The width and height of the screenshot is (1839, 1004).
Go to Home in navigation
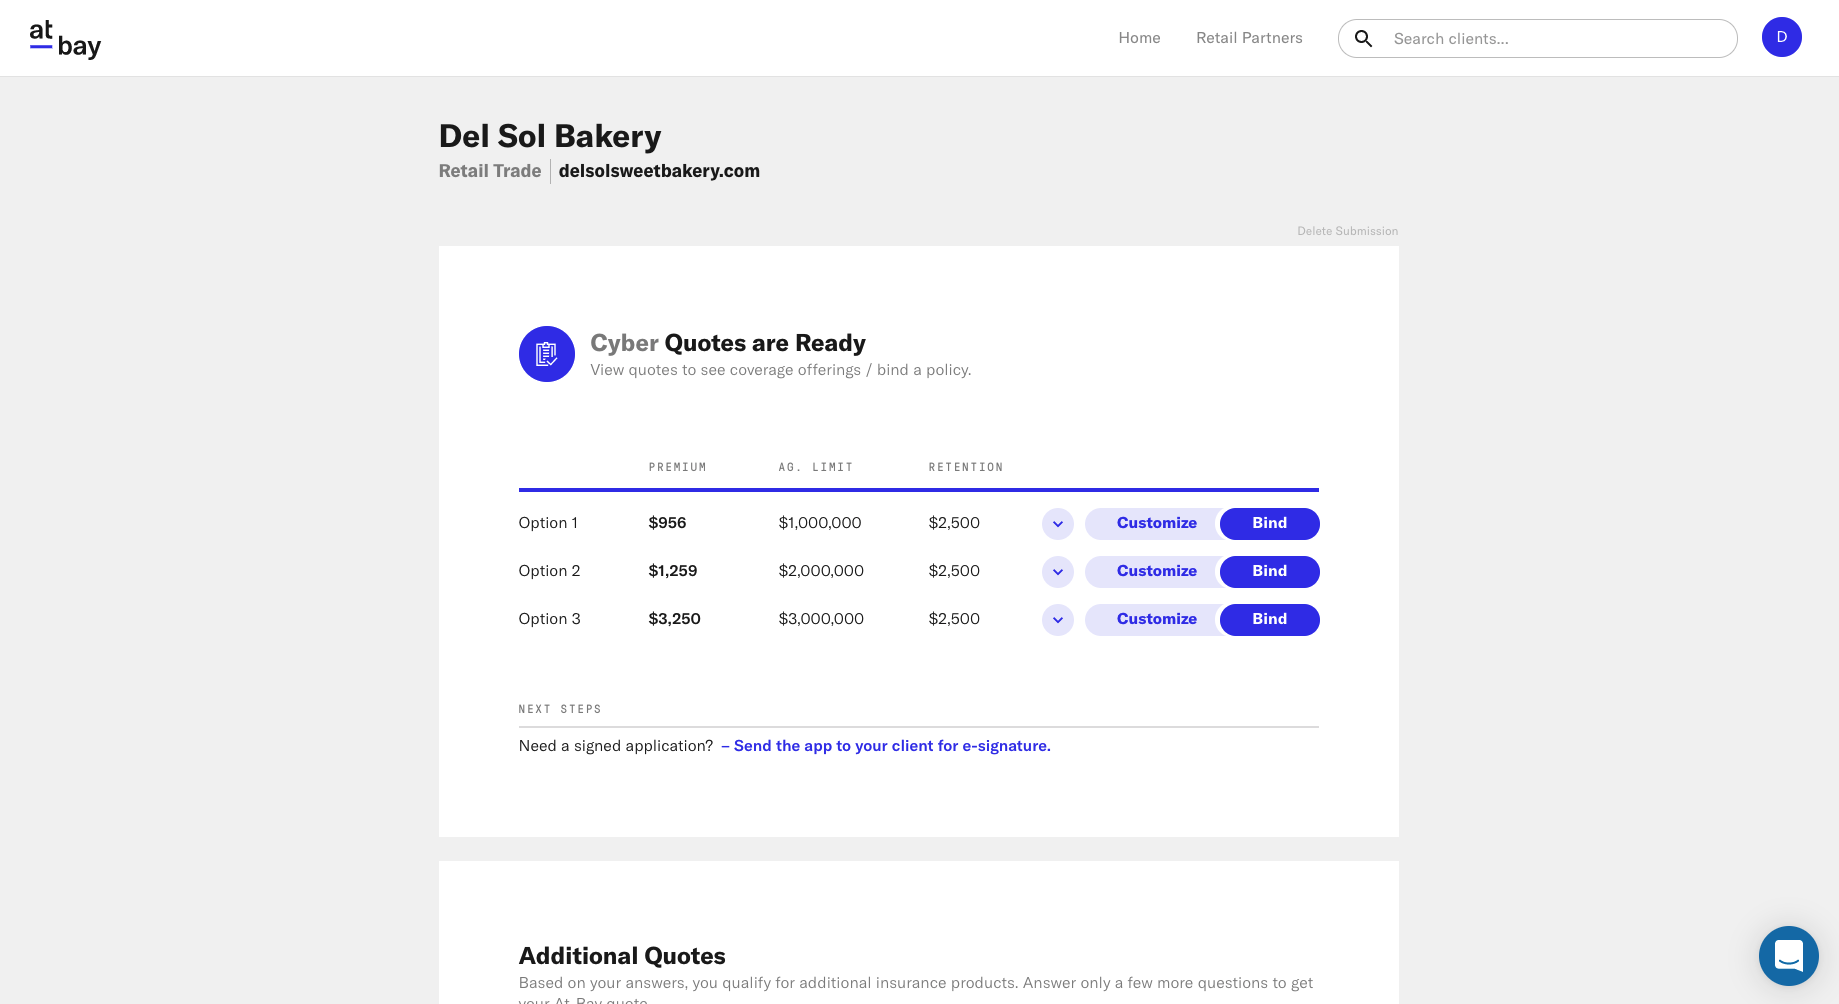point(1139,38)
